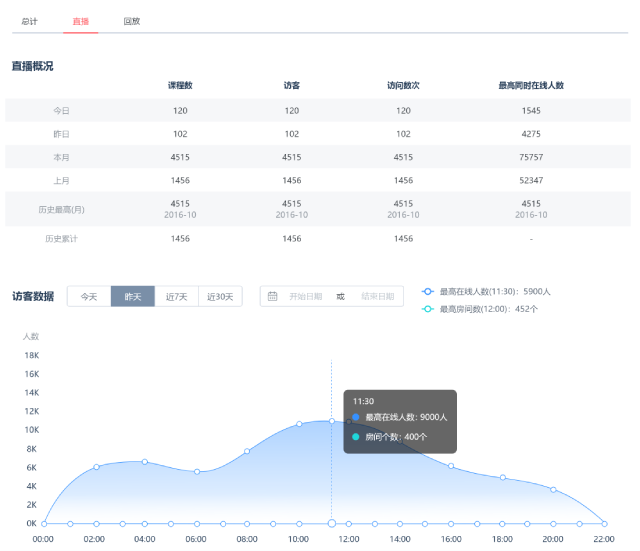
Task: Click the chart data point at 10:00
Action: tap(299, 424)
